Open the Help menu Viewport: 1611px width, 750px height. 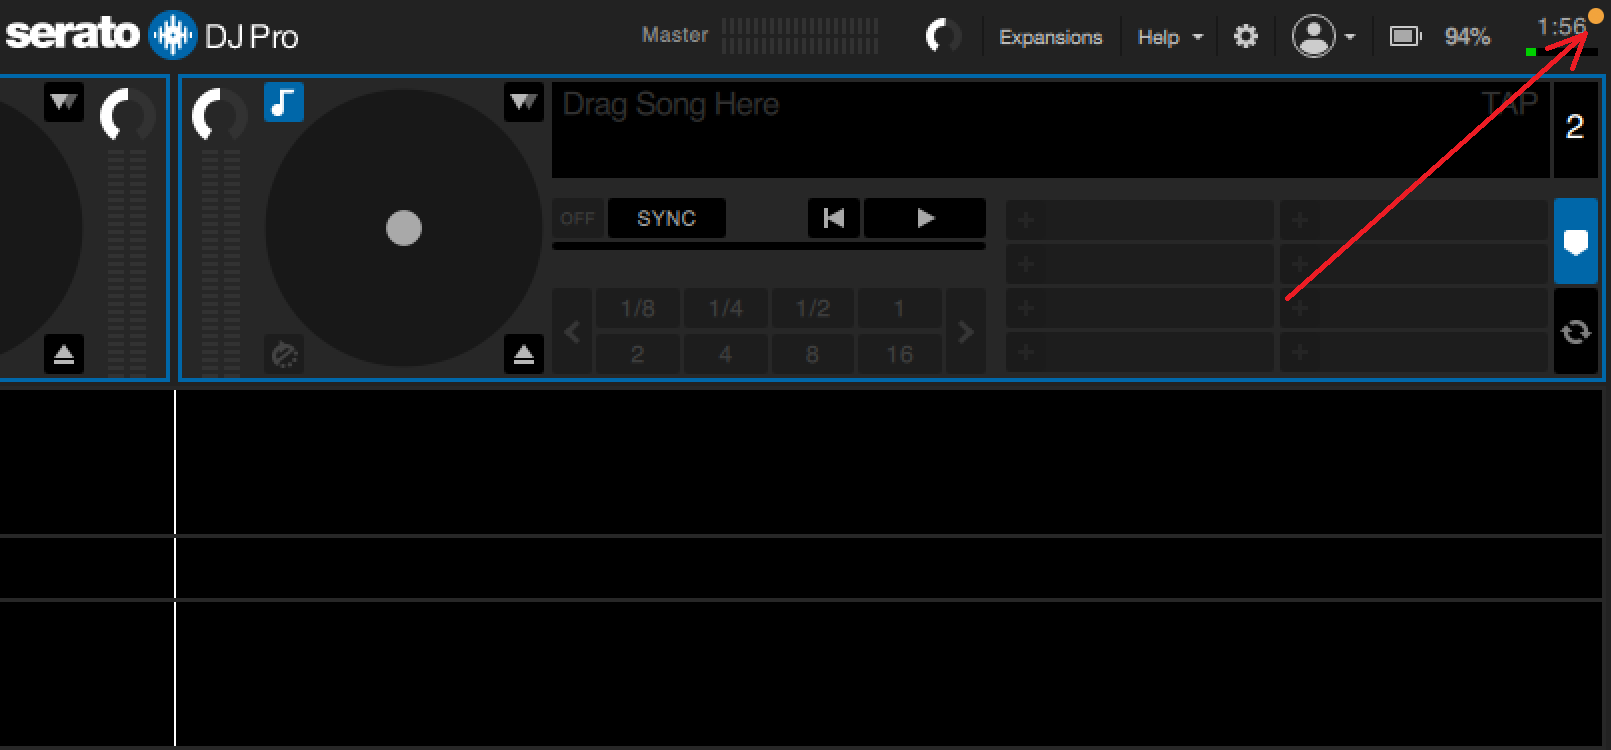coord(1168,37)
